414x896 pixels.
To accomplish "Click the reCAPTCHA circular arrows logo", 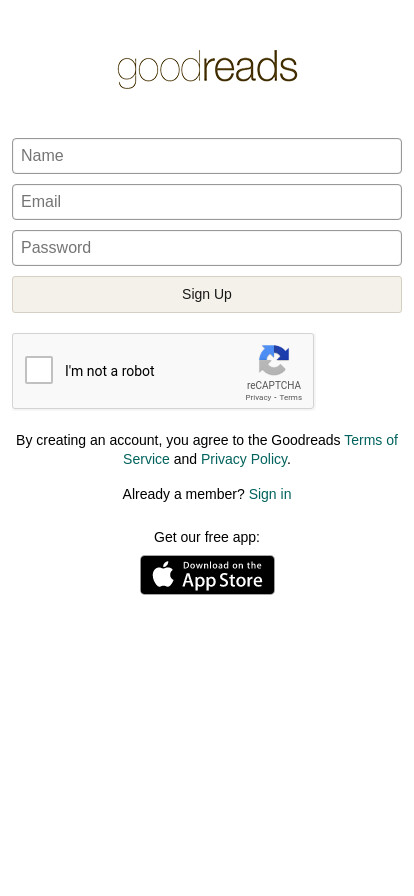I will tap(274, 360).
